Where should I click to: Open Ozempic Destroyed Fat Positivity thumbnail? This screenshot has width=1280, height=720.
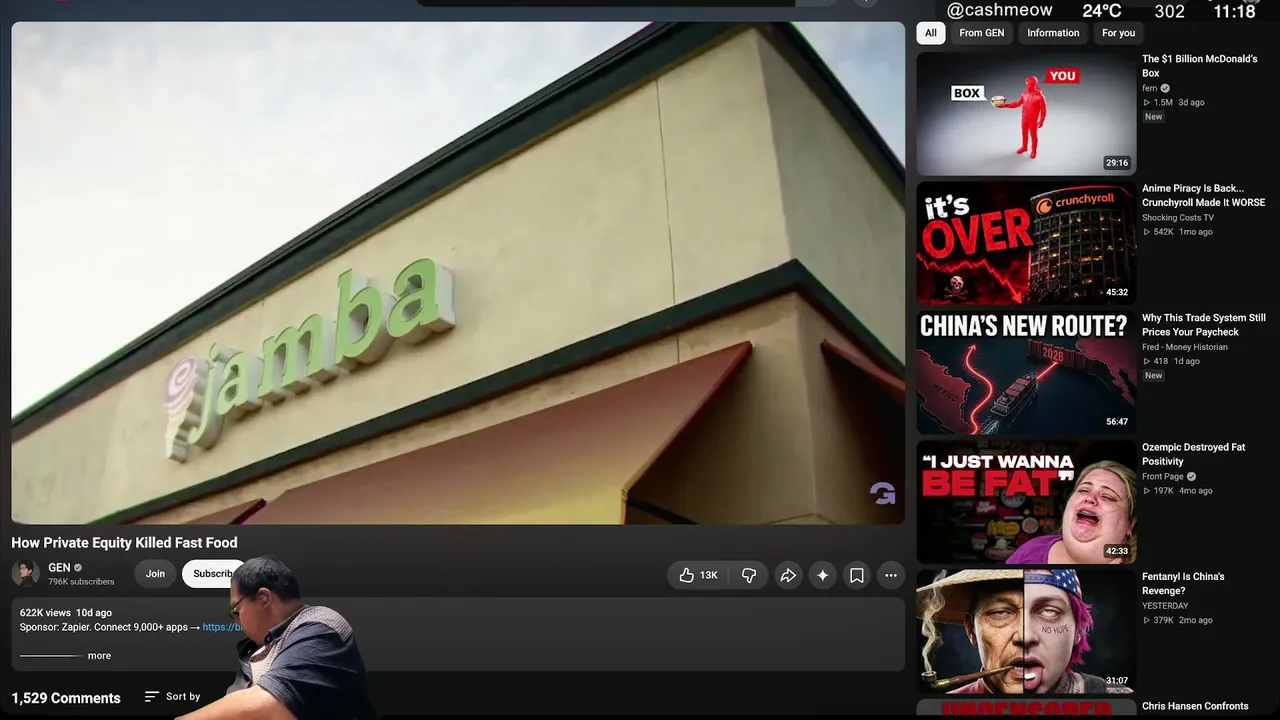pyautogui.click(x=1026, y=502)
